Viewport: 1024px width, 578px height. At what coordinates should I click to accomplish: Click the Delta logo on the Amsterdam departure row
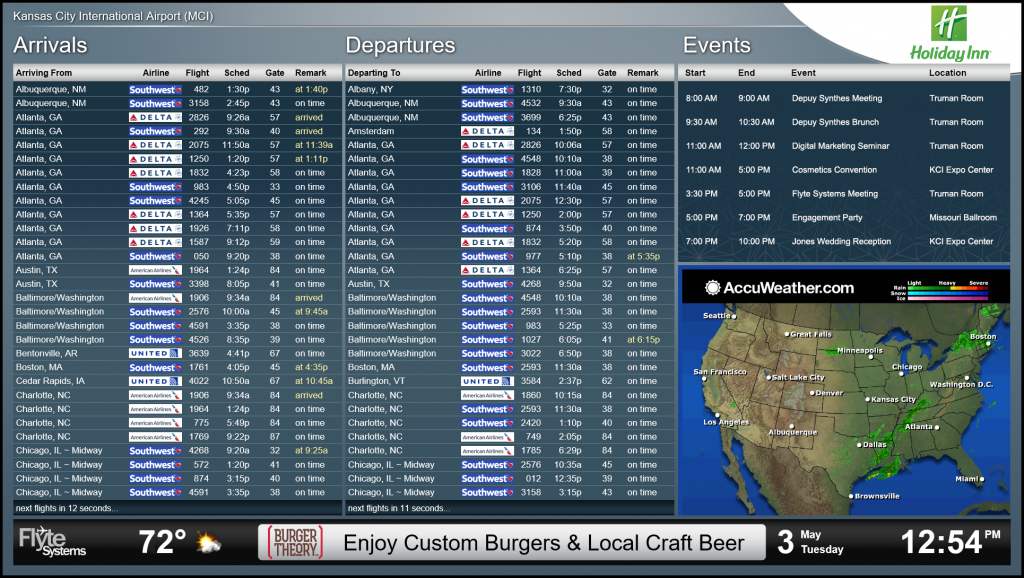coord(487,131)
